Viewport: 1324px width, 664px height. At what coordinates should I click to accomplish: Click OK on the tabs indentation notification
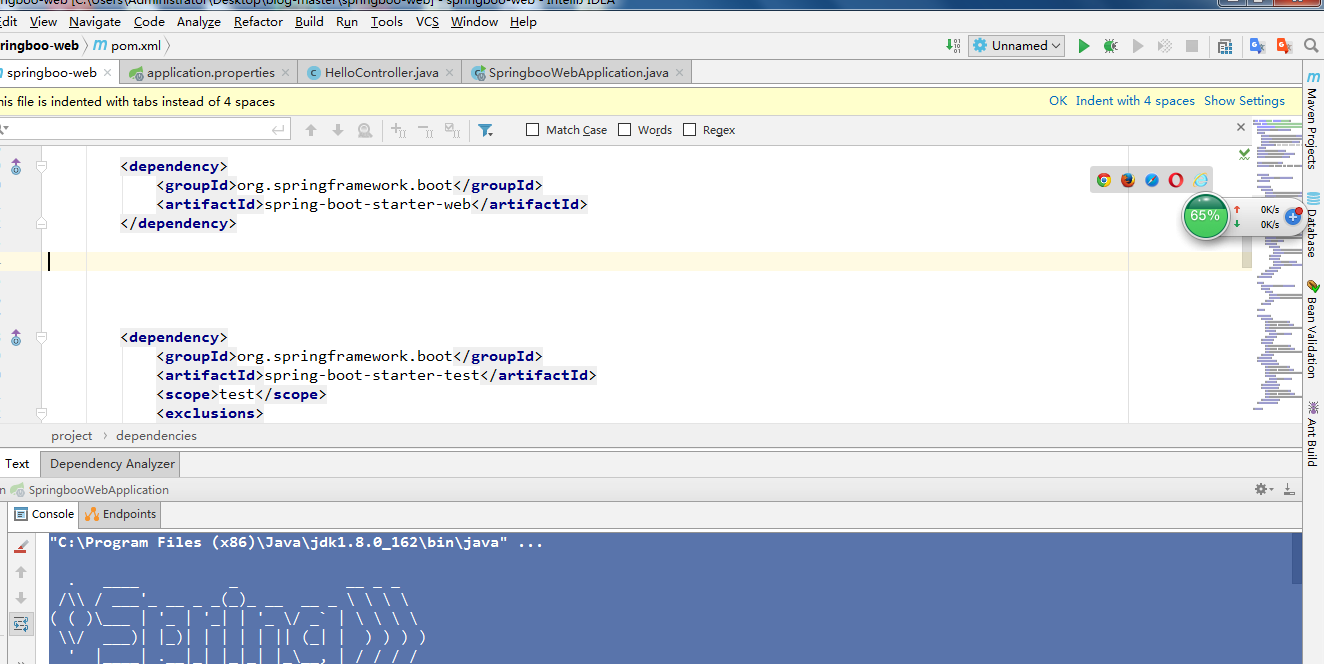pyautogui.click(x=1058, y=100)
